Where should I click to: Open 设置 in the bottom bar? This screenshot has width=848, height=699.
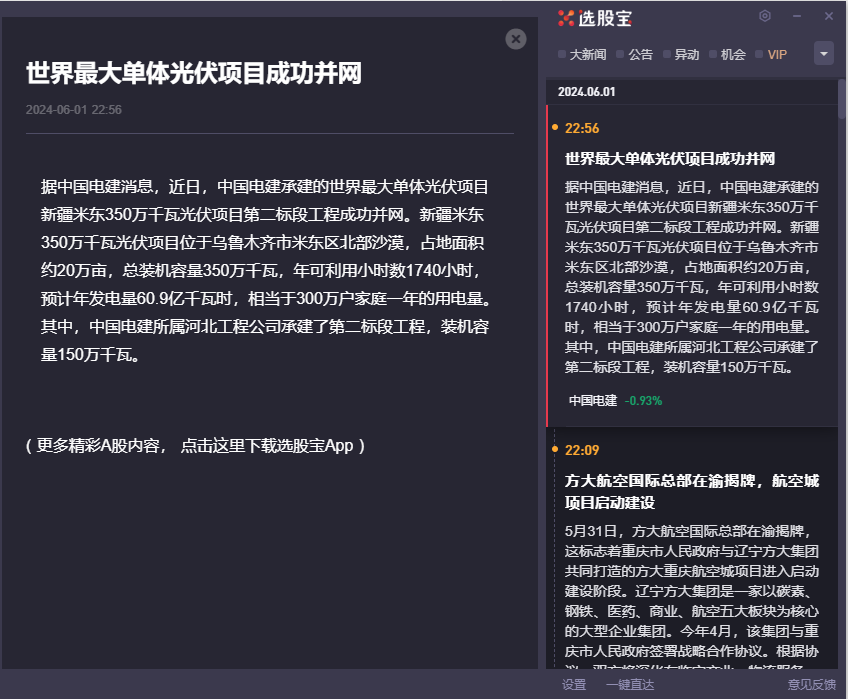(574, 685)
